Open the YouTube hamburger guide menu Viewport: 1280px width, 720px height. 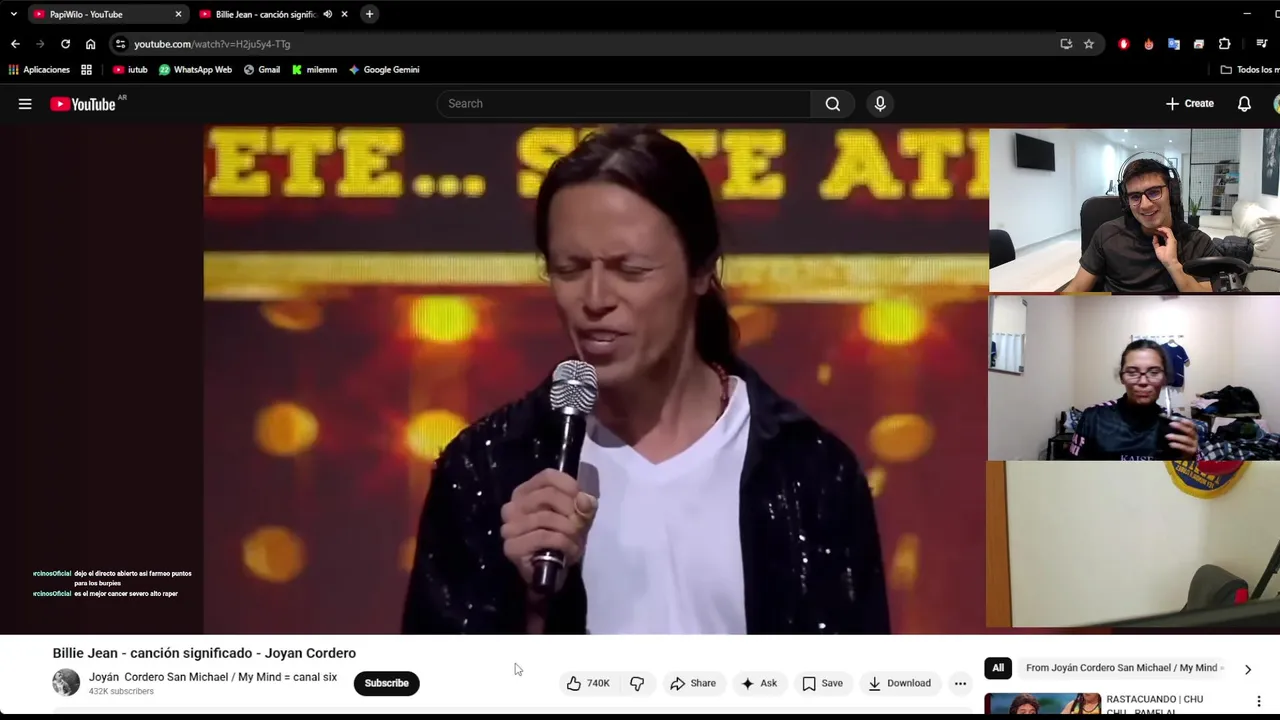[x=25, y=104]
